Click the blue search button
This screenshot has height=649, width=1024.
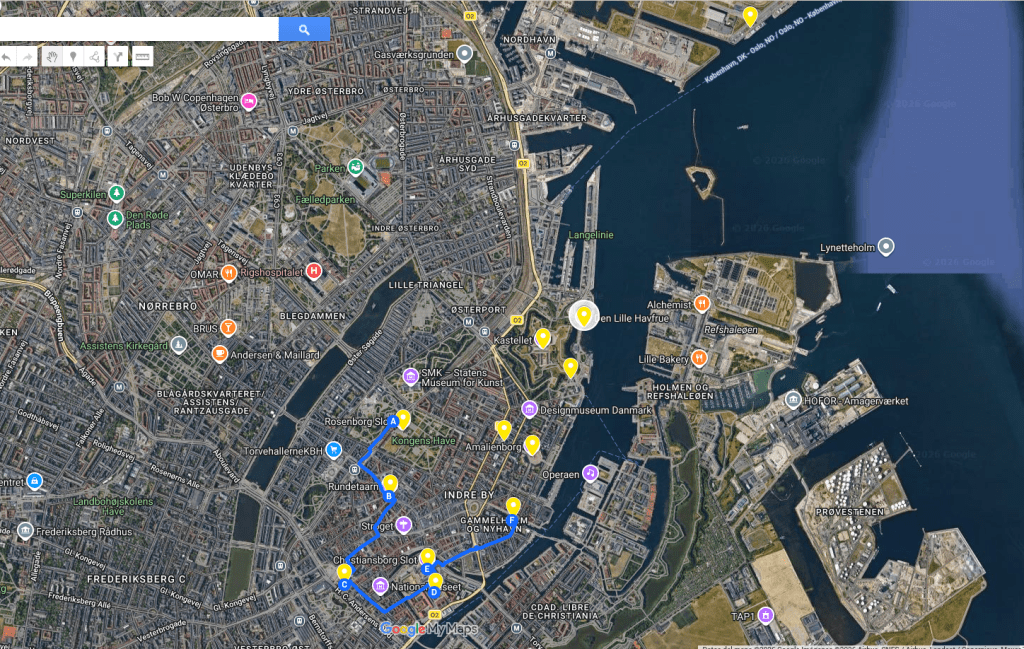(304, 30)
